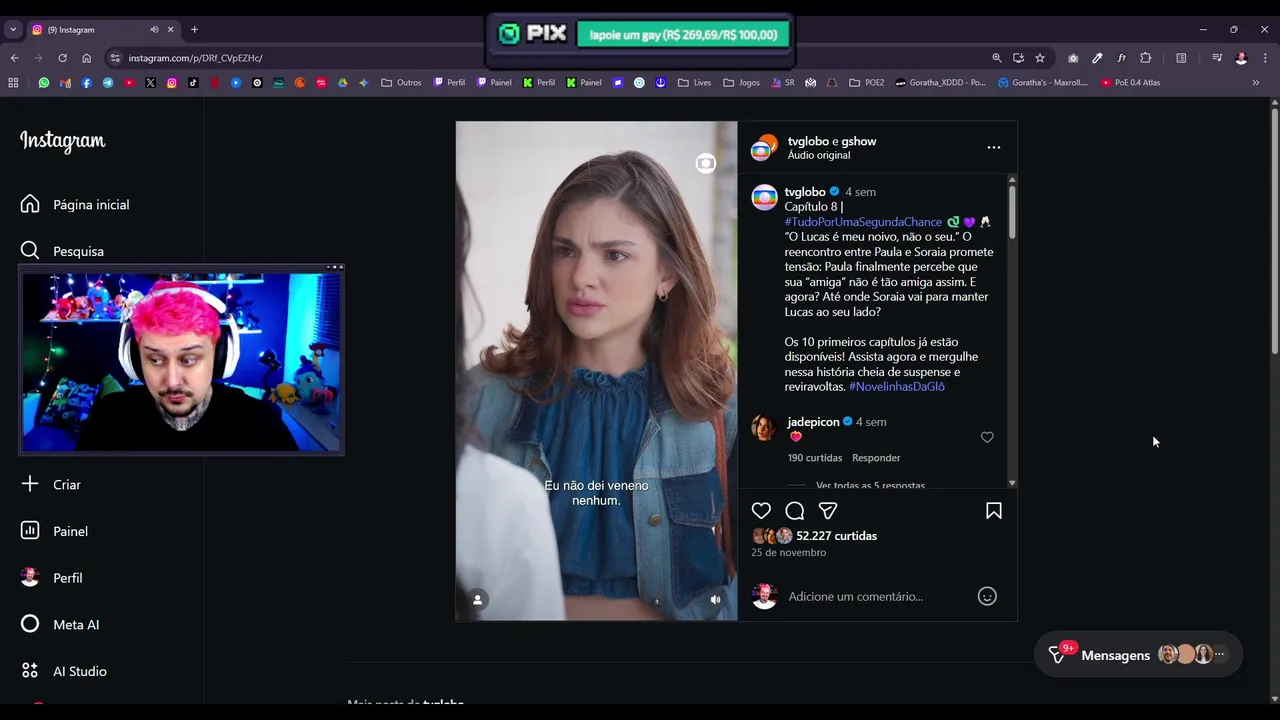The image size is (1280, 720).
Task: View 190 curtidas on jadepicon's comment
Action: point(815,458)
